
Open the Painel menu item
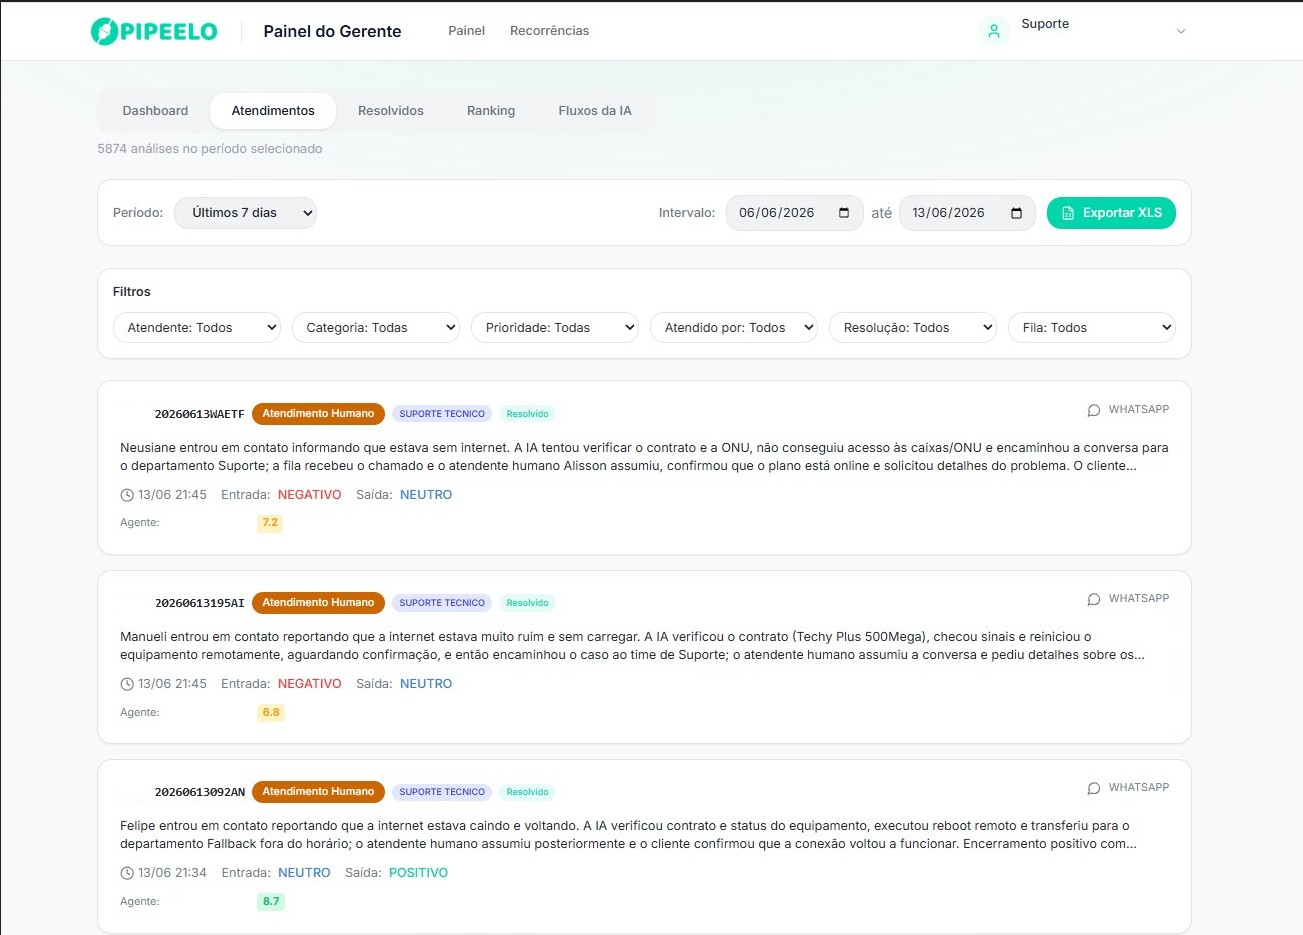pyautogui.click(x=466, y=31)
